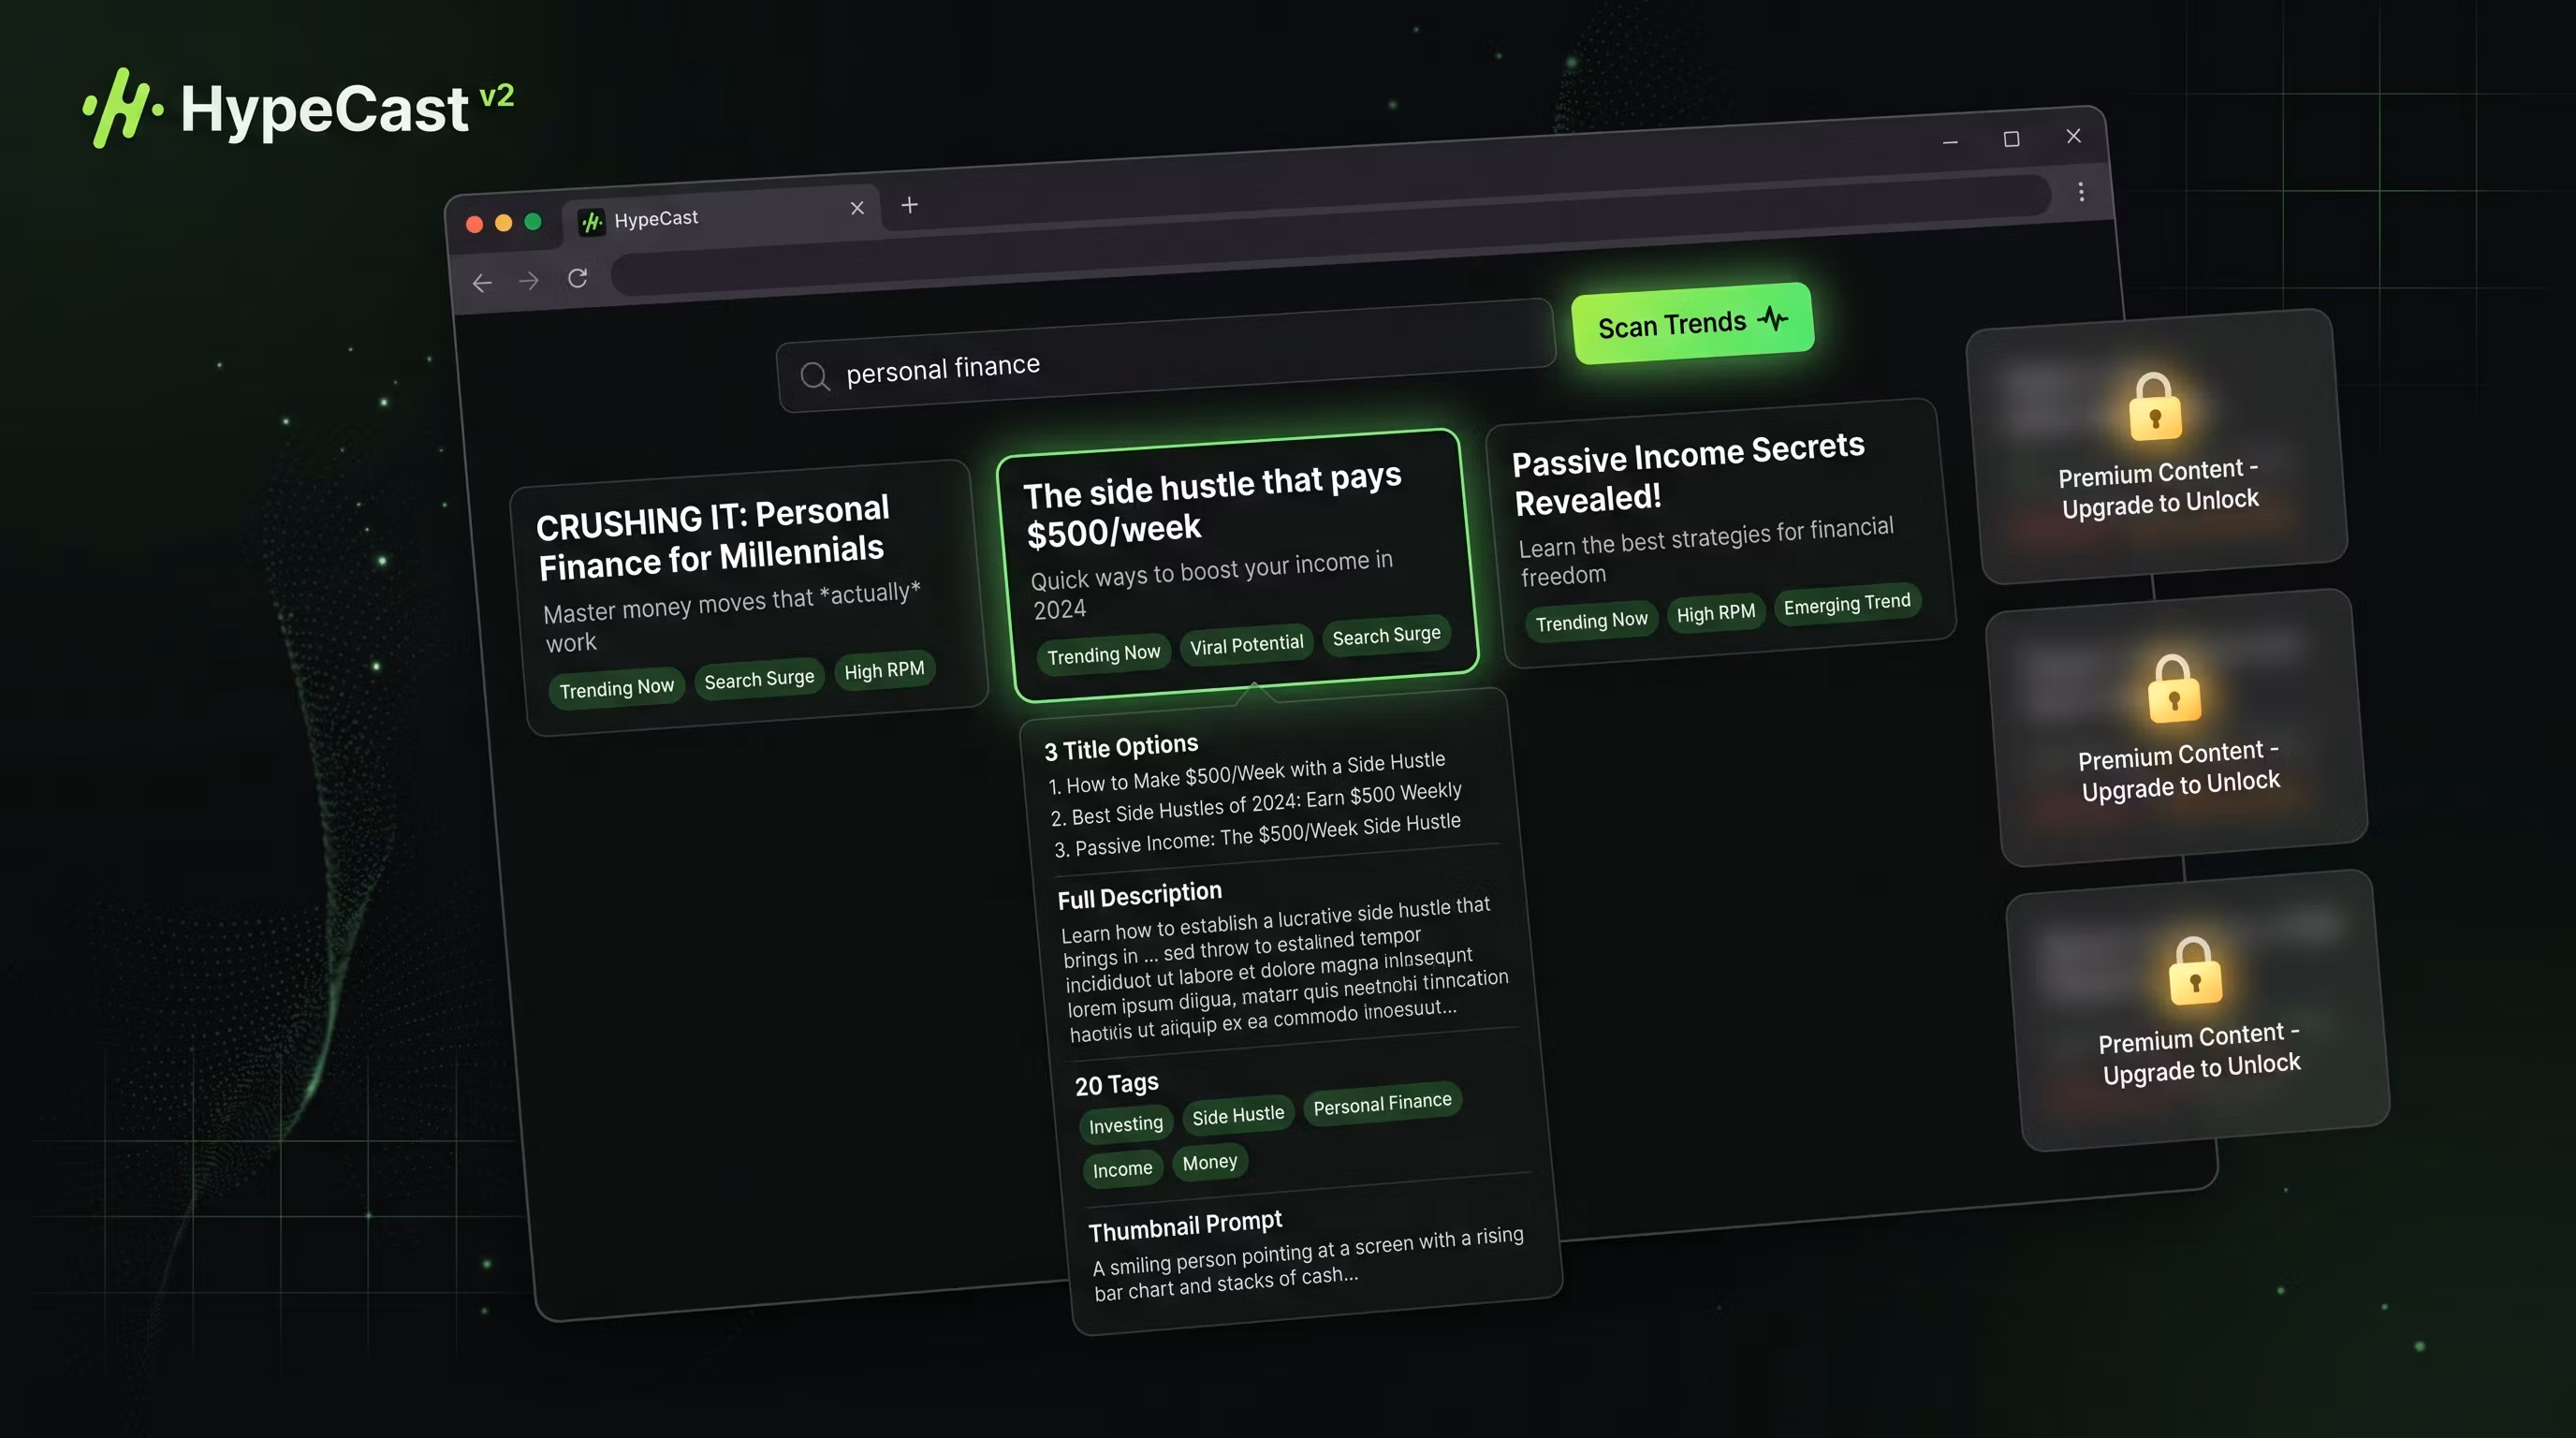Reload the page with the refresh icon

pos(577,278)
